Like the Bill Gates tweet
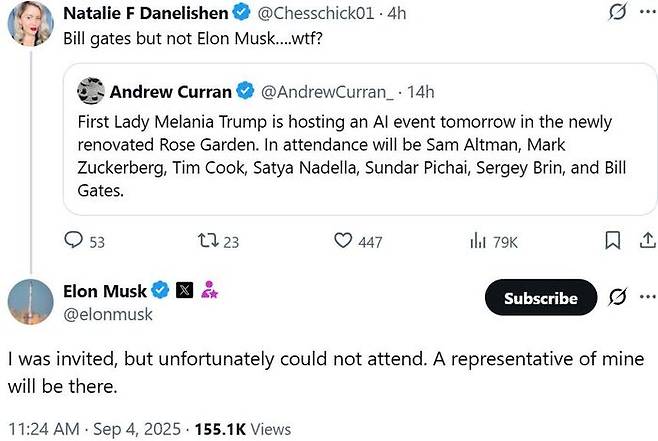The width and height of the screenshot is (658, 441). pyautogui.click(x=358, y=241)
